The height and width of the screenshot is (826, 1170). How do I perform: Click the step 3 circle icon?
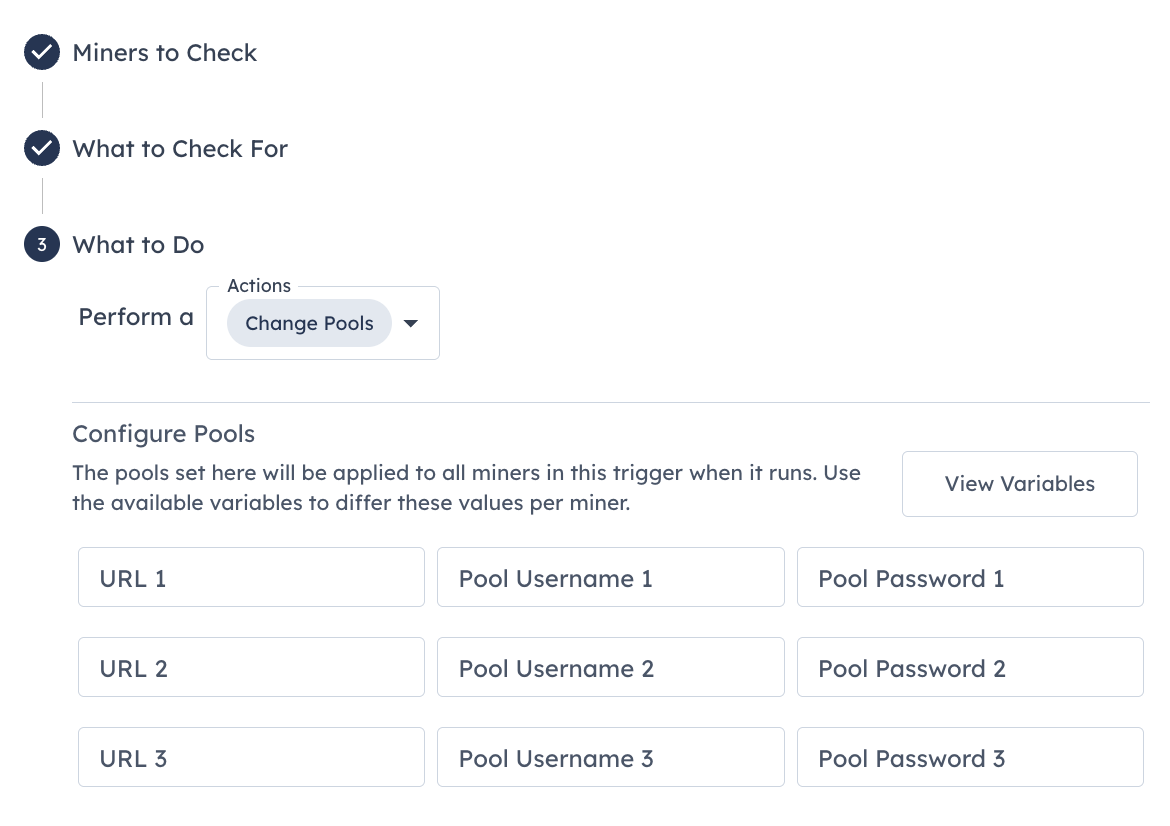[42, 245]
